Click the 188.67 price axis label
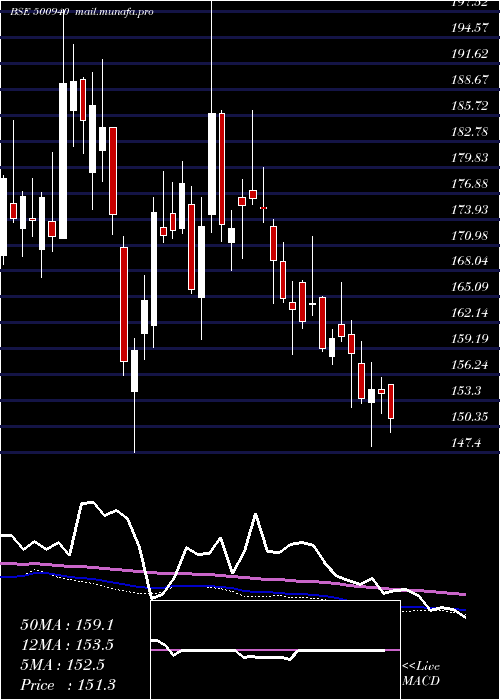Image resolution: width=500 pixels, height=700 pixels. tap(469, 80)
